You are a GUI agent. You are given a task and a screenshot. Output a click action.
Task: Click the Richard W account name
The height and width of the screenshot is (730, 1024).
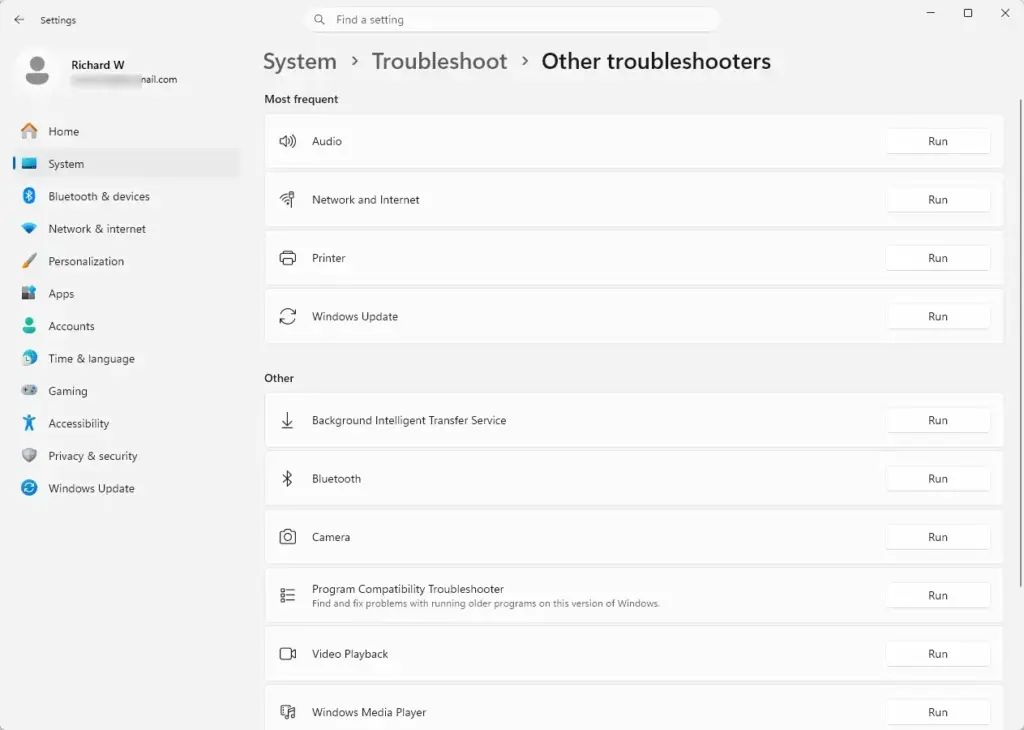[98, 65]
